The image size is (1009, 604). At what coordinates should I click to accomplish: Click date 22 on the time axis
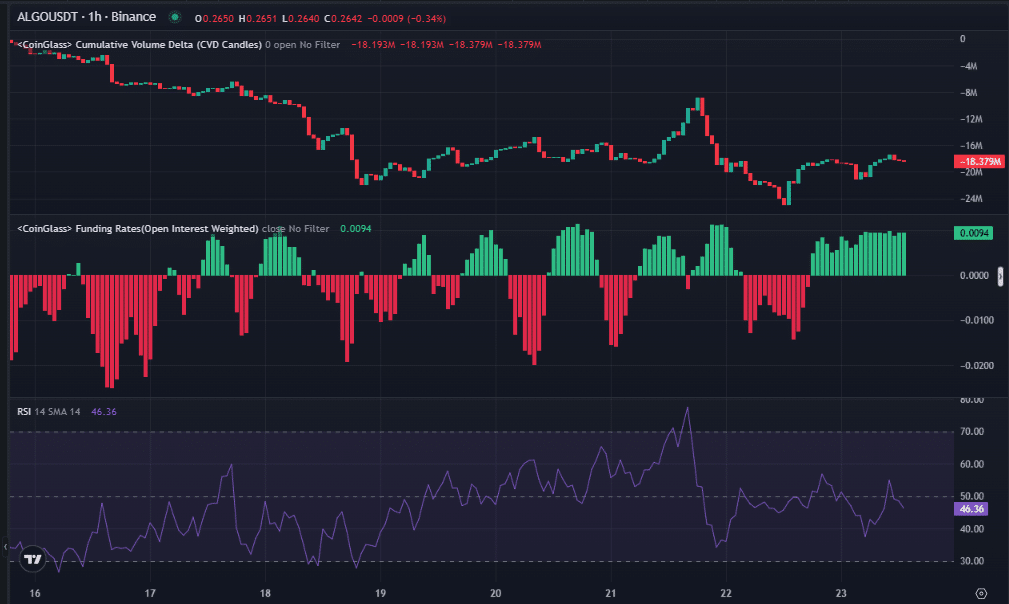pos(726,592)
